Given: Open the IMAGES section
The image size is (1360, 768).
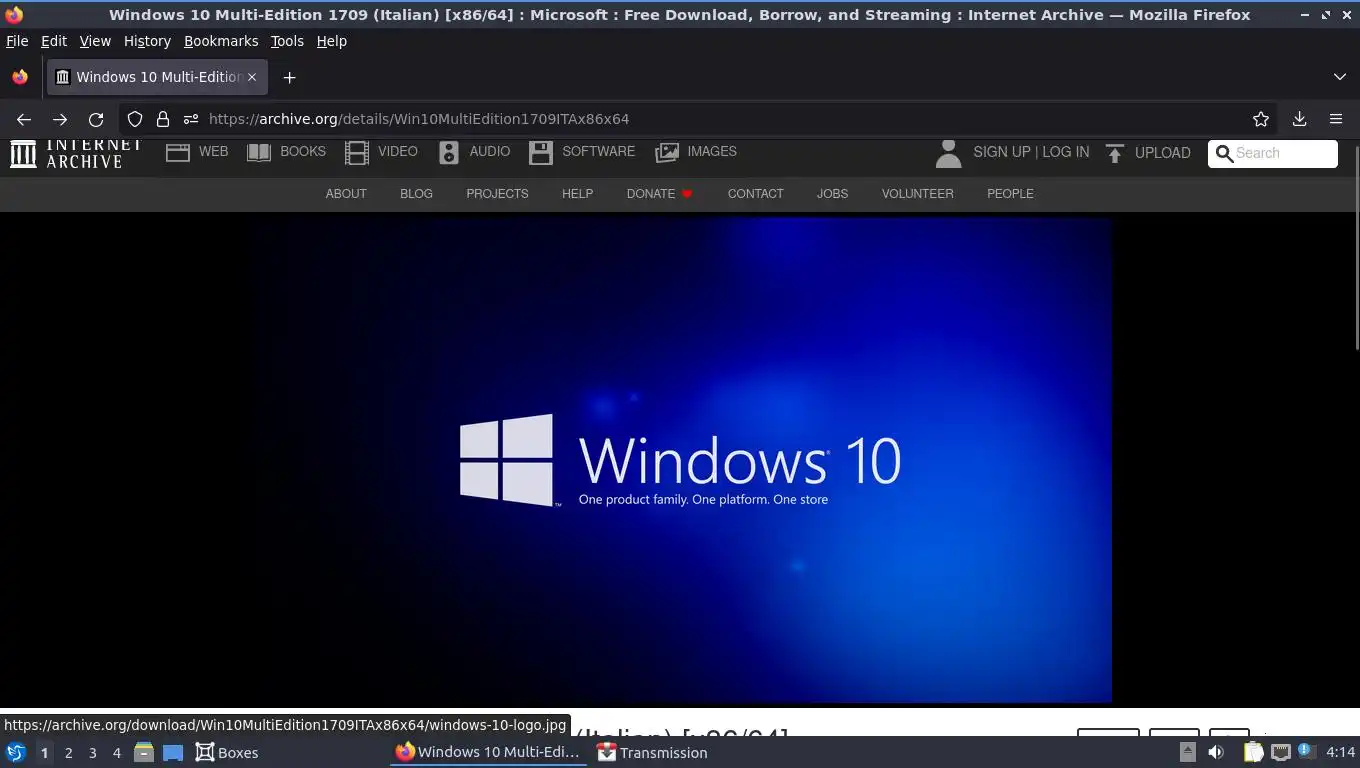Looking at the screenshot, I should click(x=696, y=152).
